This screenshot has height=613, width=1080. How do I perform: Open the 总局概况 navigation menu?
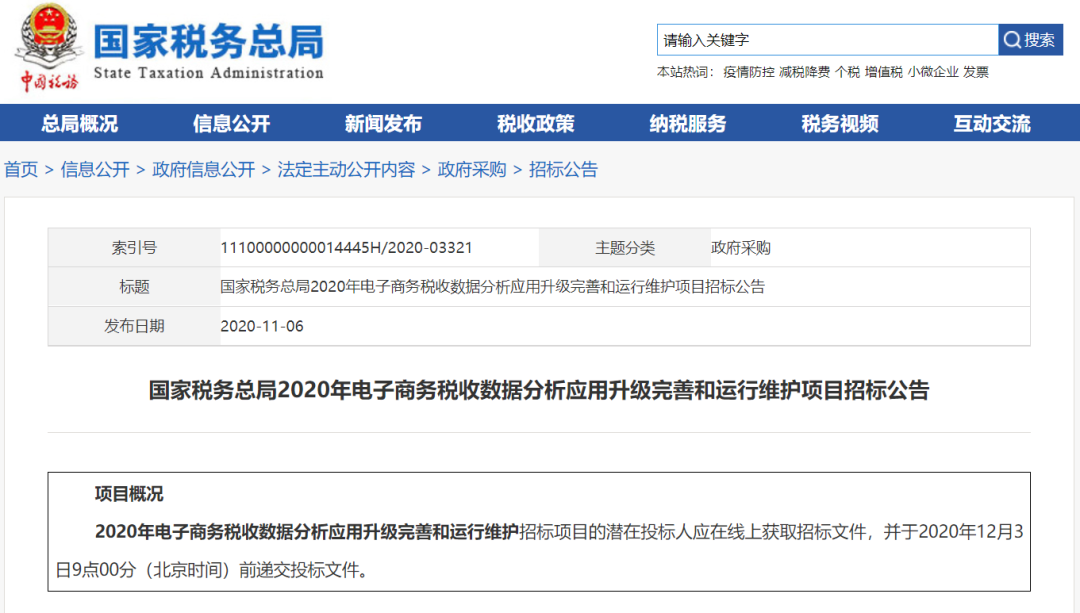[80, 124]
